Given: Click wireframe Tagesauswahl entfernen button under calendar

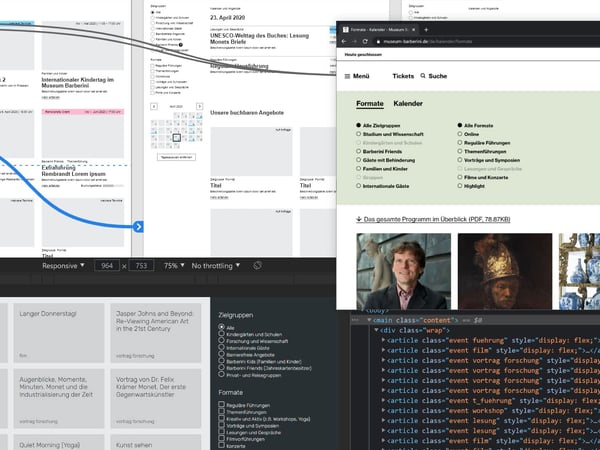Looking at the screenshot, I should 176,157.
